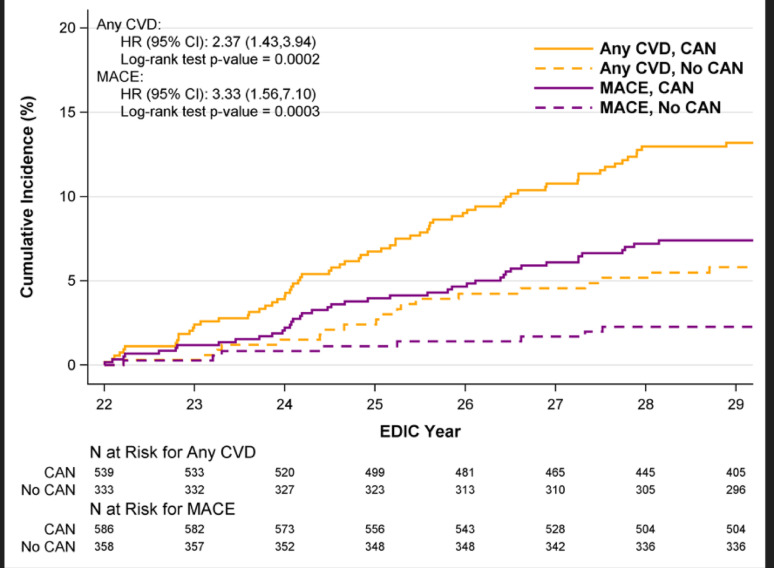Click the 'Any CVD, No CAN' legend label
This screenshot has width=774, height=568.
(660, 68)
